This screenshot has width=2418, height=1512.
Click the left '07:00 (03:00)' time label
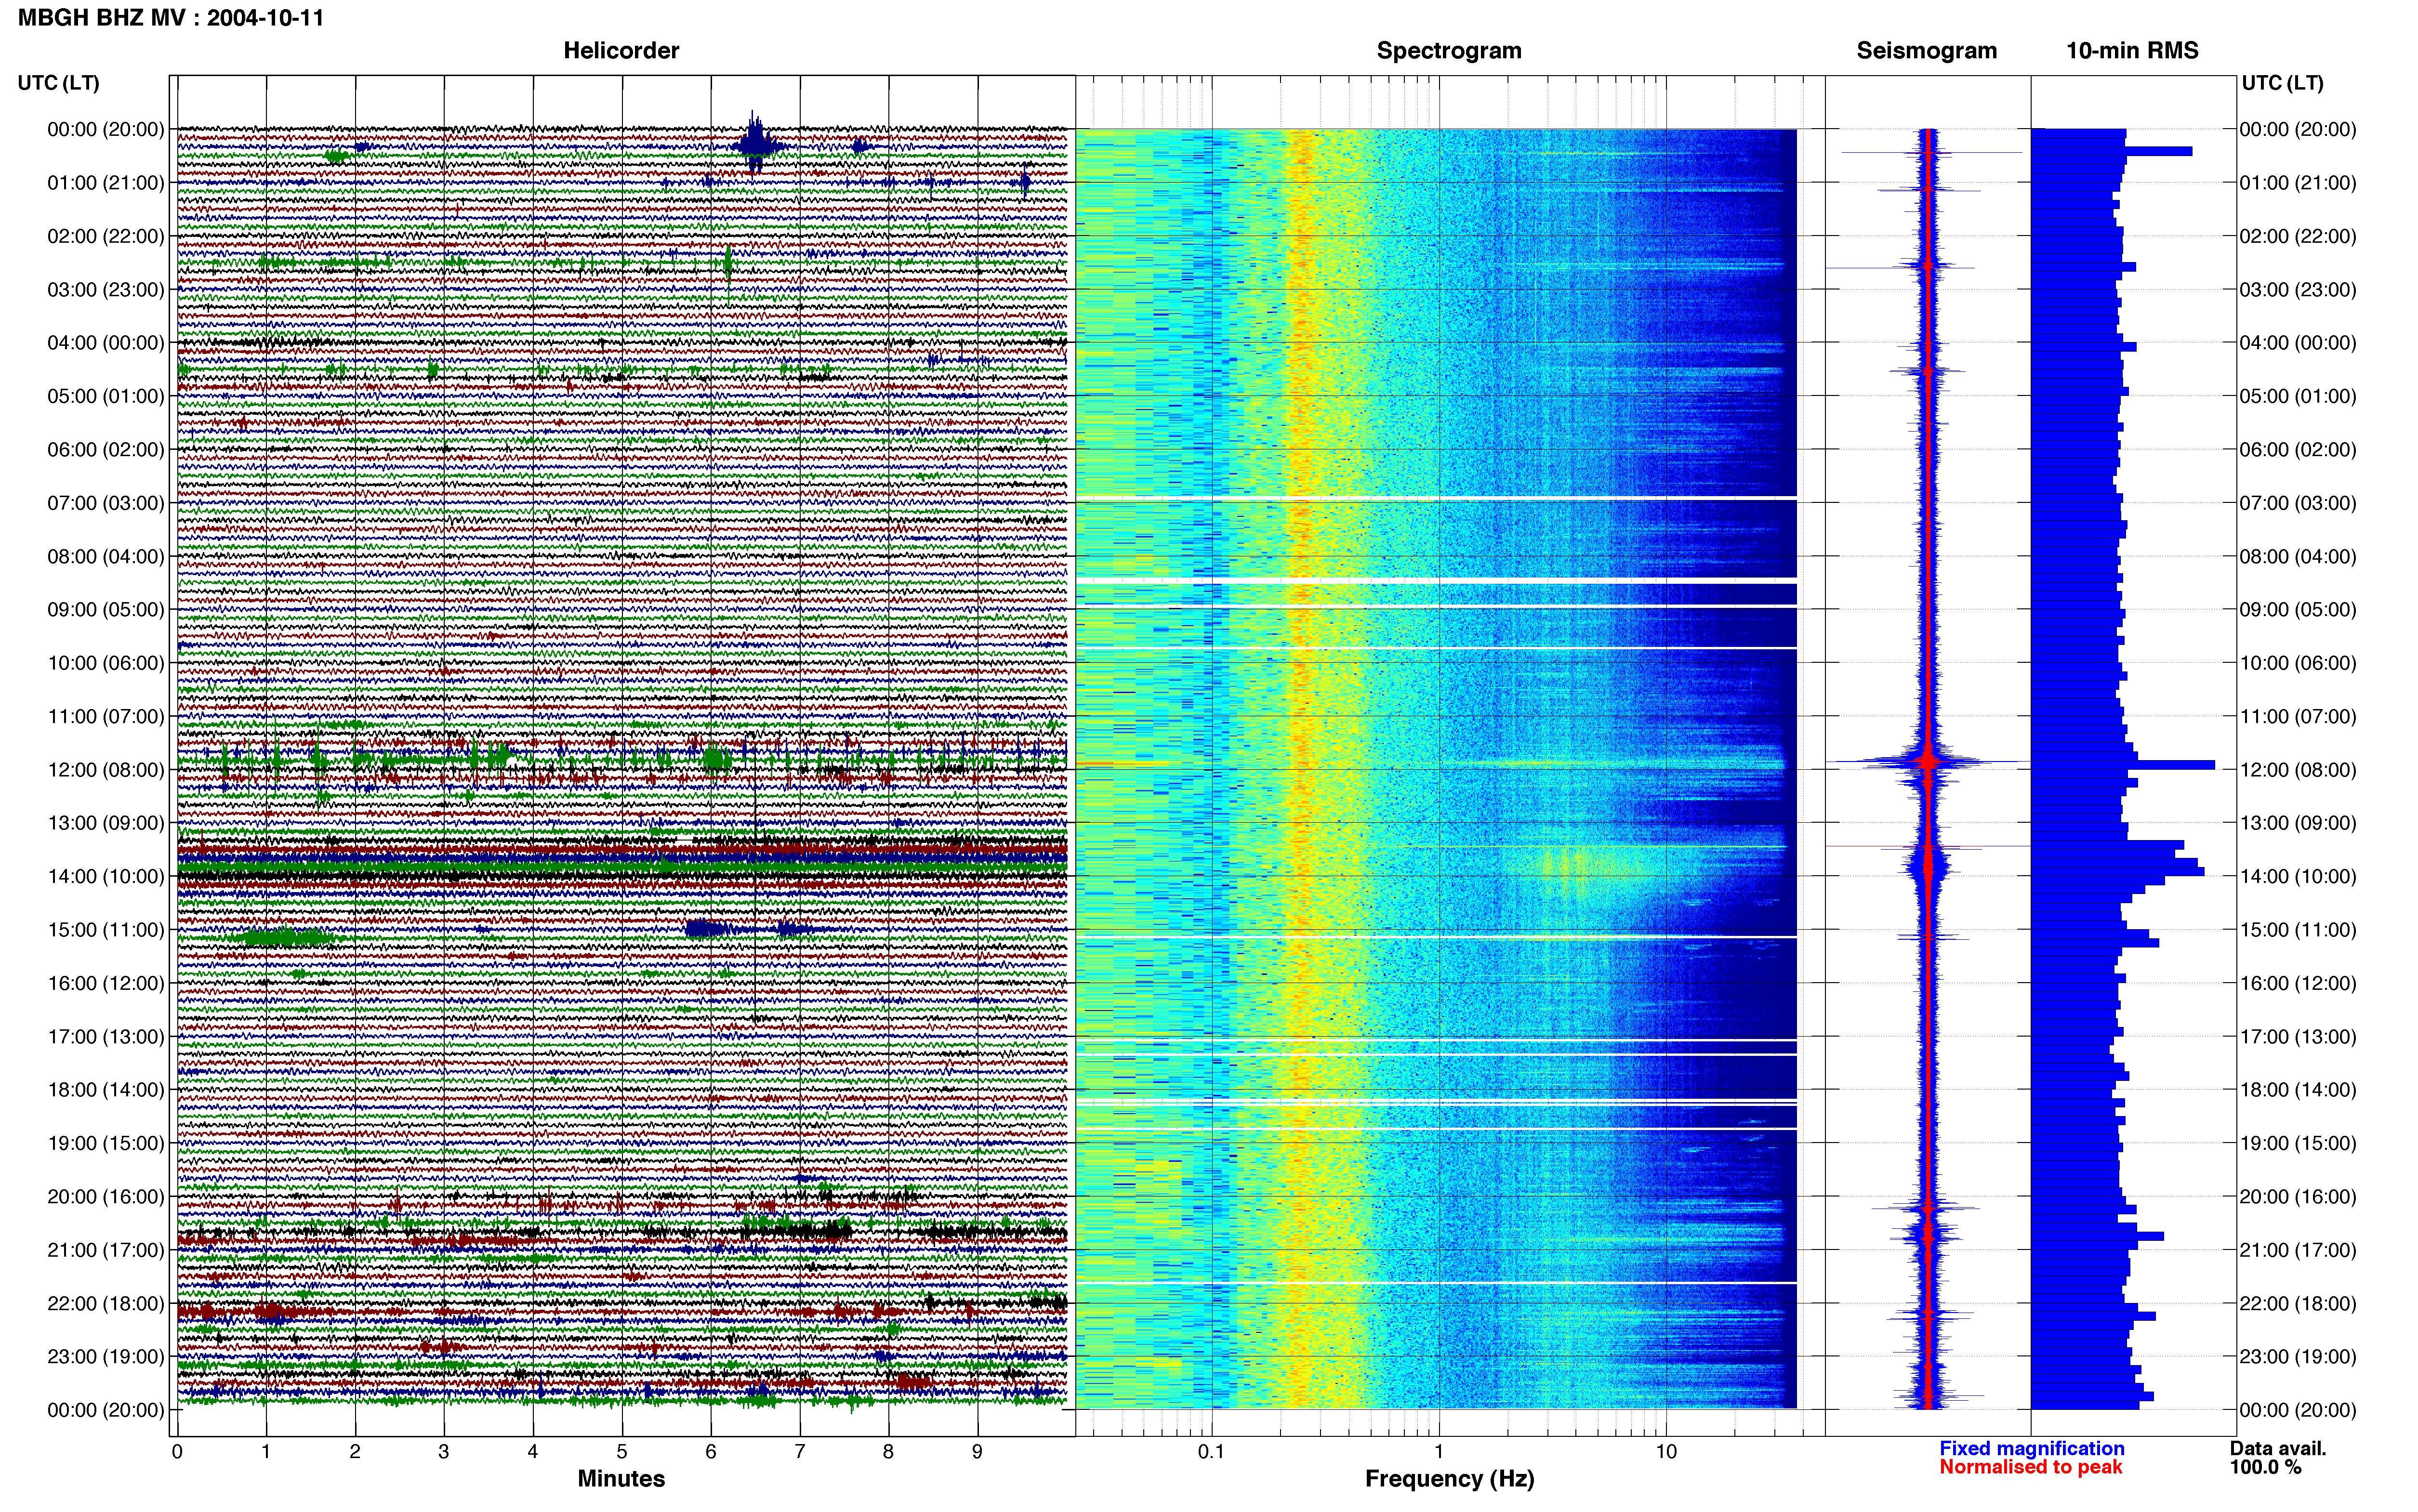tap(106, 502)
